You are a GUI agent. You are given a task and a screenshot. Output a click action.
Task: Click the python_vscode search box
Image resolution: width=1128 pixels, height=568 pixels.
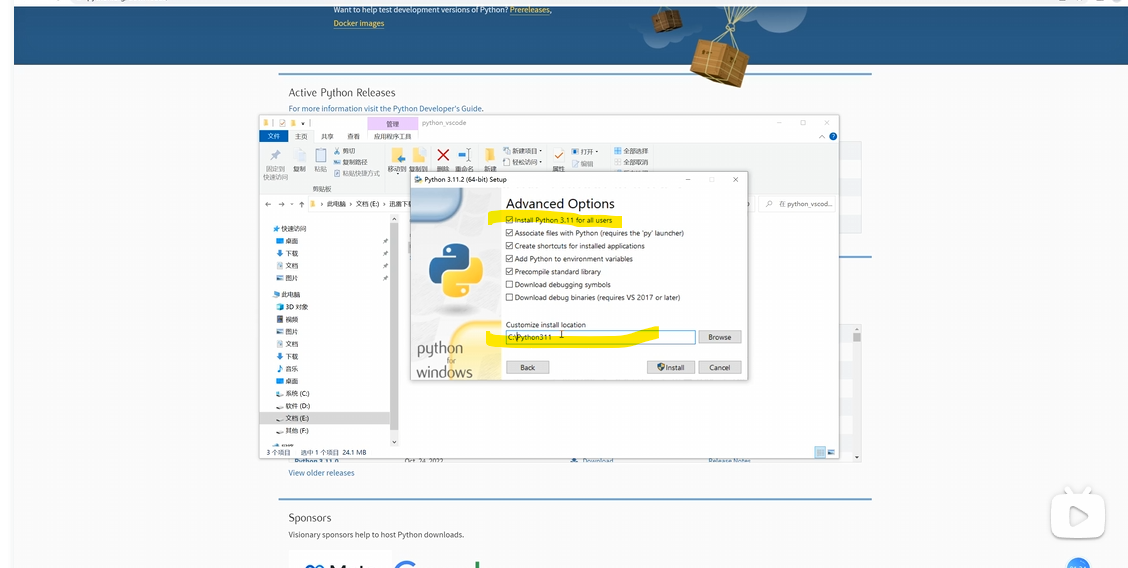click(x=799, y=204)
